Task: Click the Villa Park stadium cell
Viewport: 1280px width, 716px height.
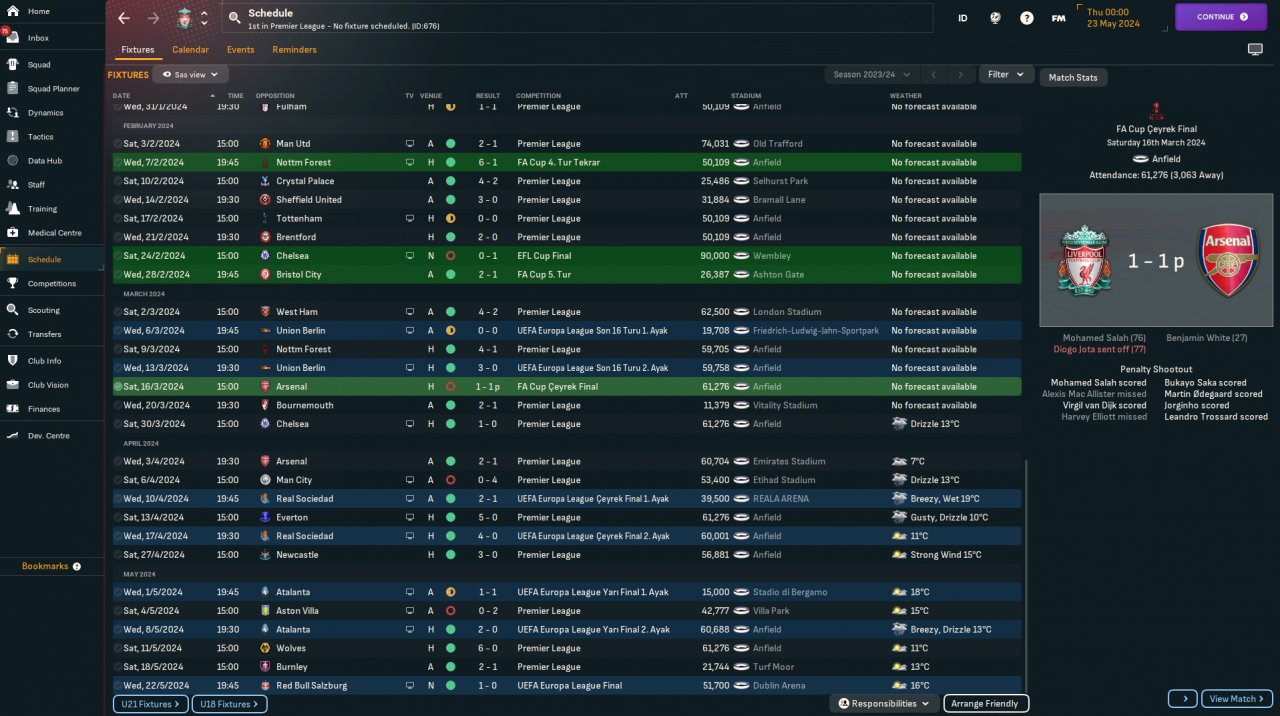Action: click(x=771, y=611)
